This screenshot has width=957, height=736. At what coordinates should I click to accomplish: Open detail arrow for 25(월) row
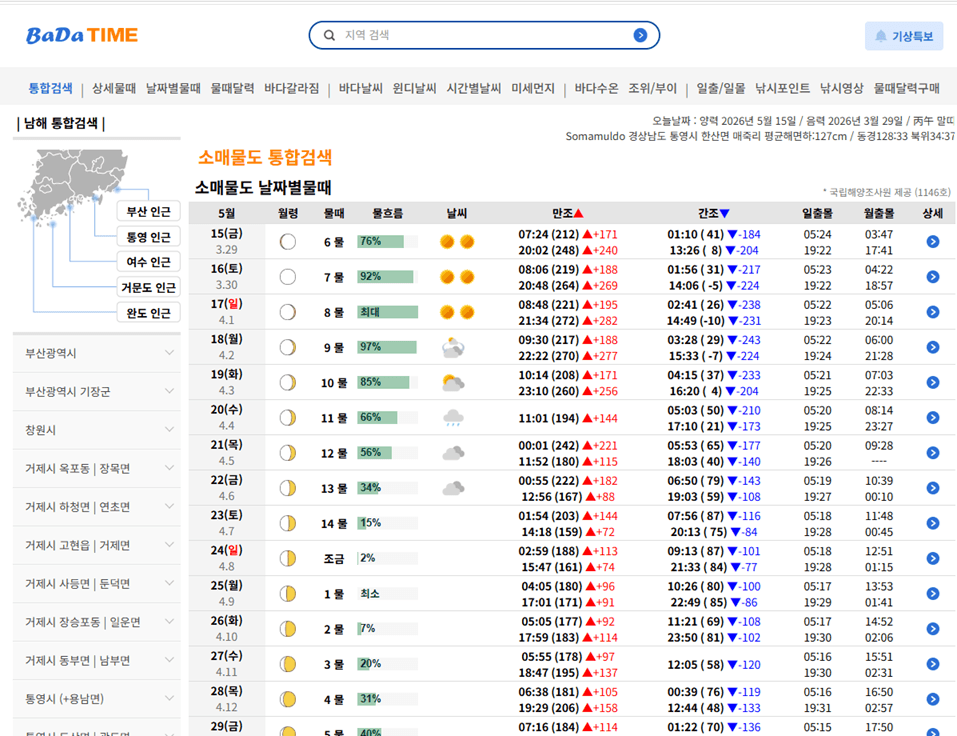click(933, 594)
